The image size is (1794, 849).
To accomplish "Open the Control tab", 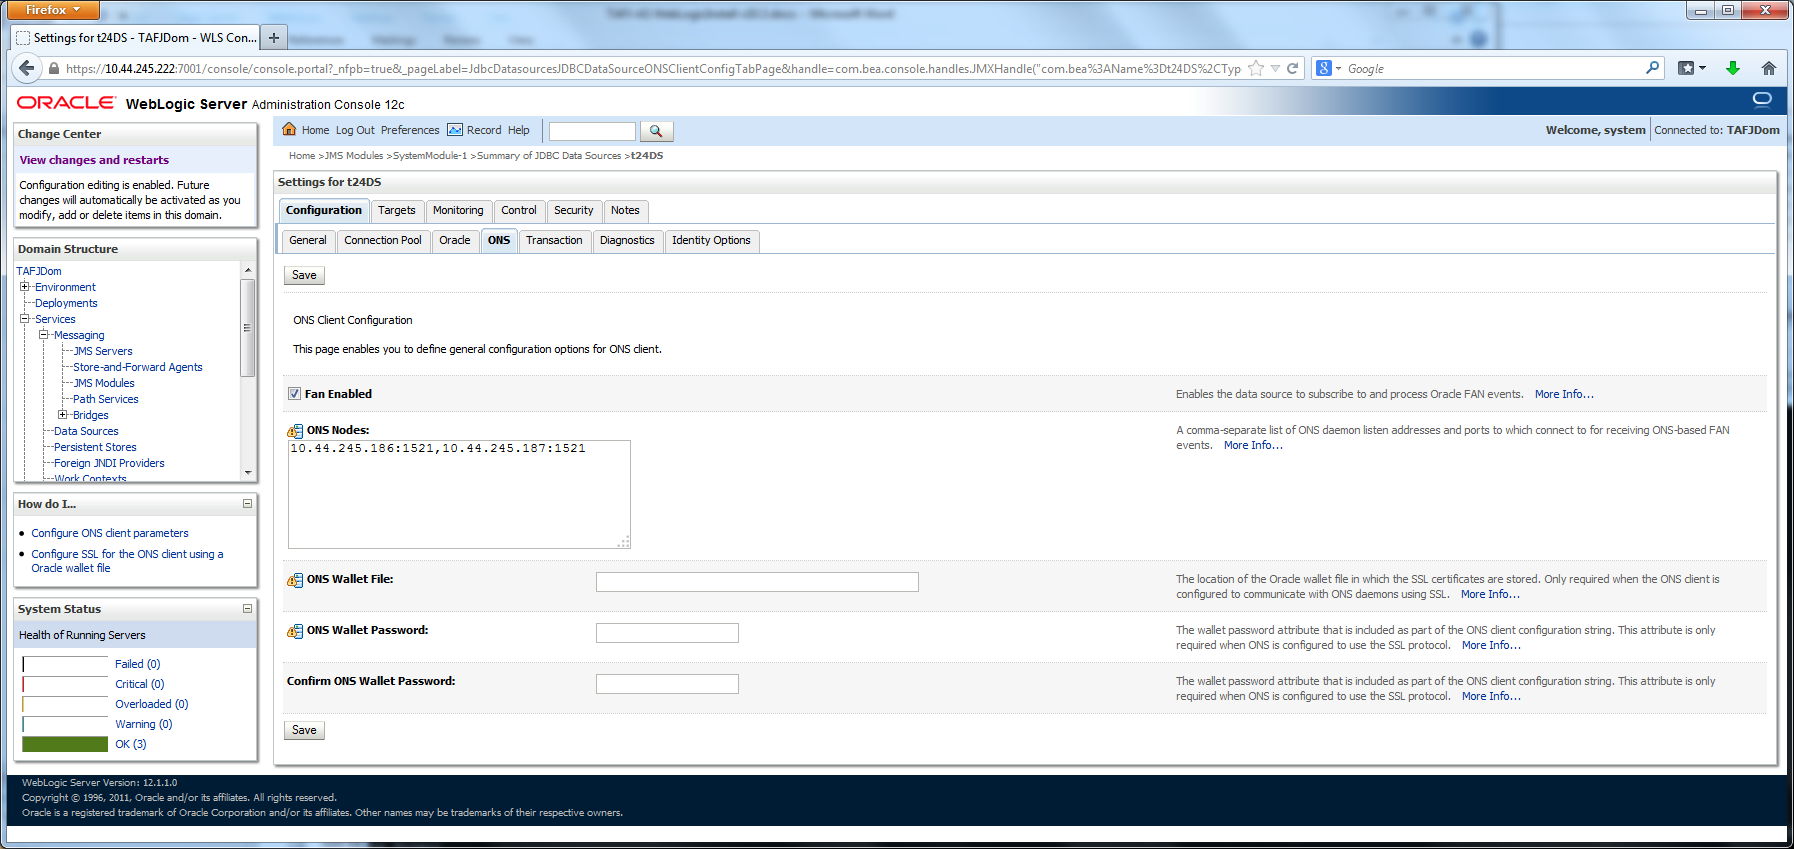I will 519,210.
